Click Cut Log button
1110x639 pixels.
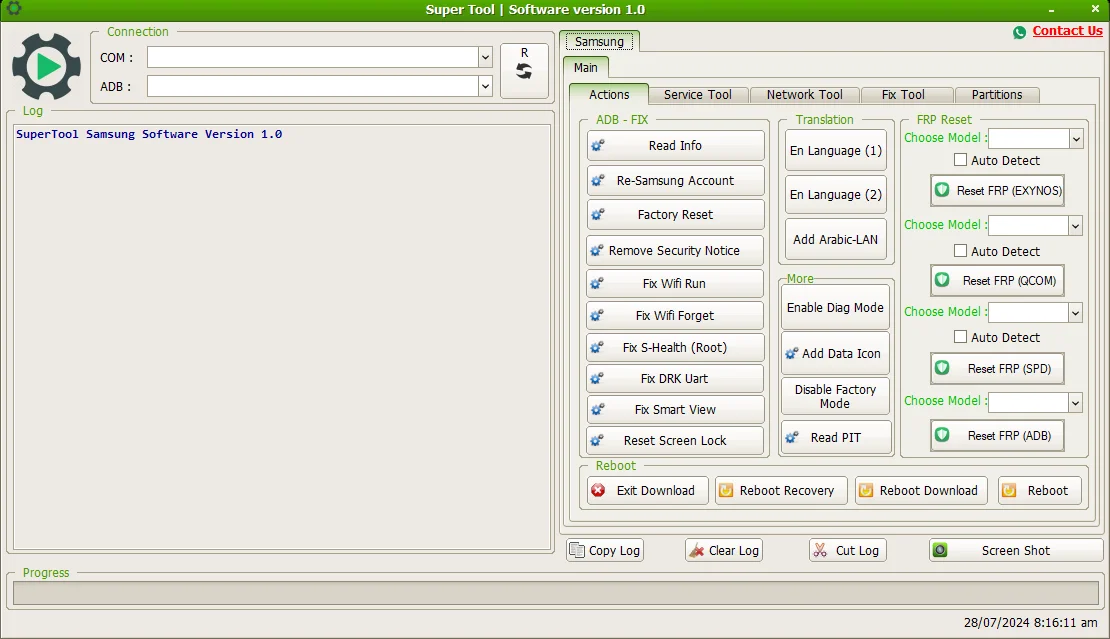(x=847, y=550)
